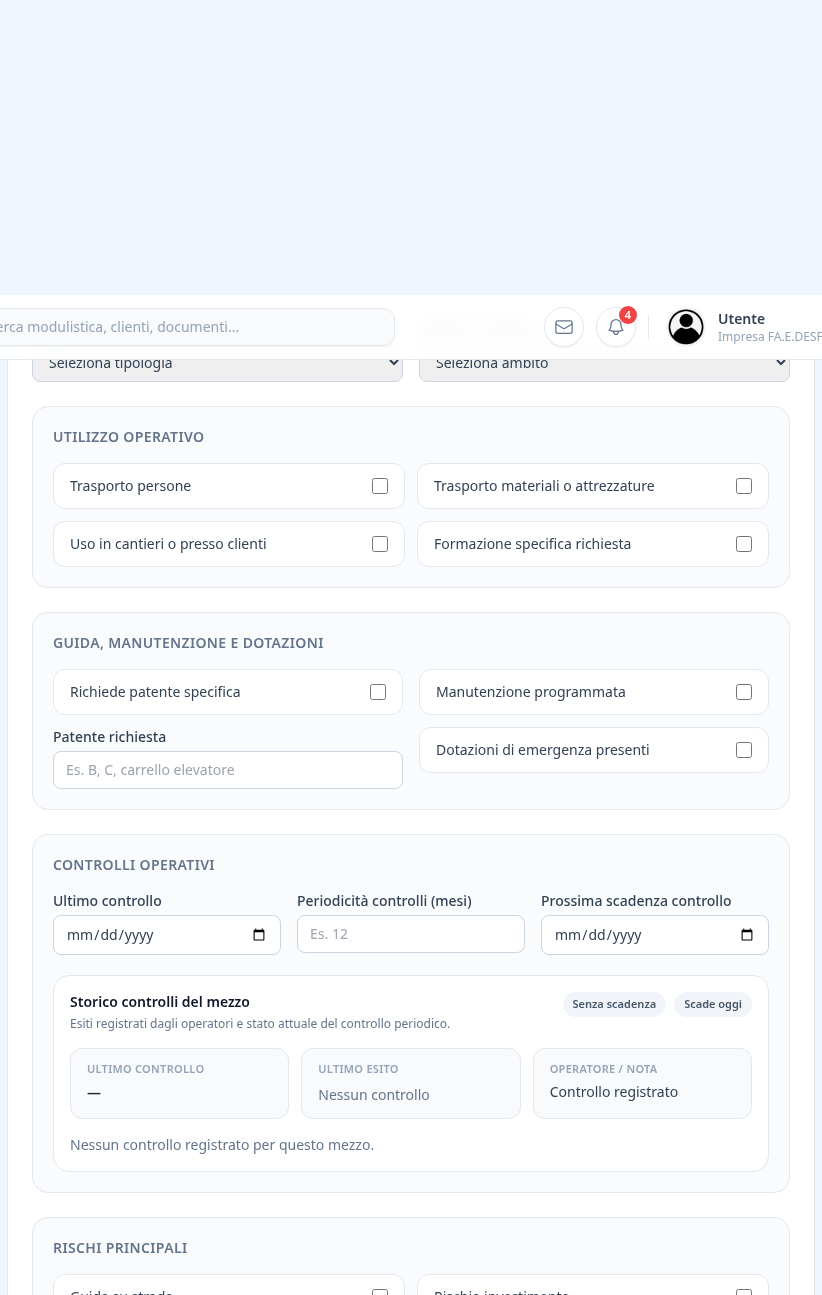Click the Nessun controllo esito text
Screen dimensions: 822x1295
[374, 1095]
